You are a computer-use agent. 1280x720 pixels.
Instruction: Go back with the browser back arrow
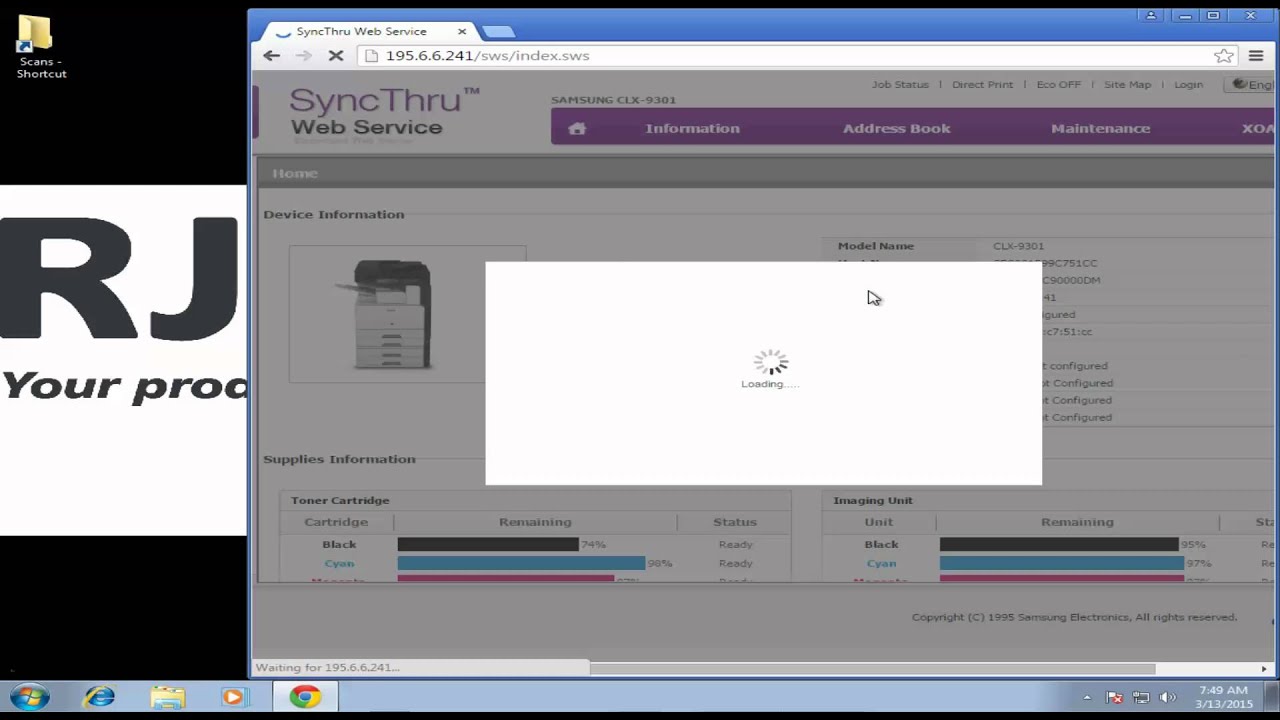271,56
